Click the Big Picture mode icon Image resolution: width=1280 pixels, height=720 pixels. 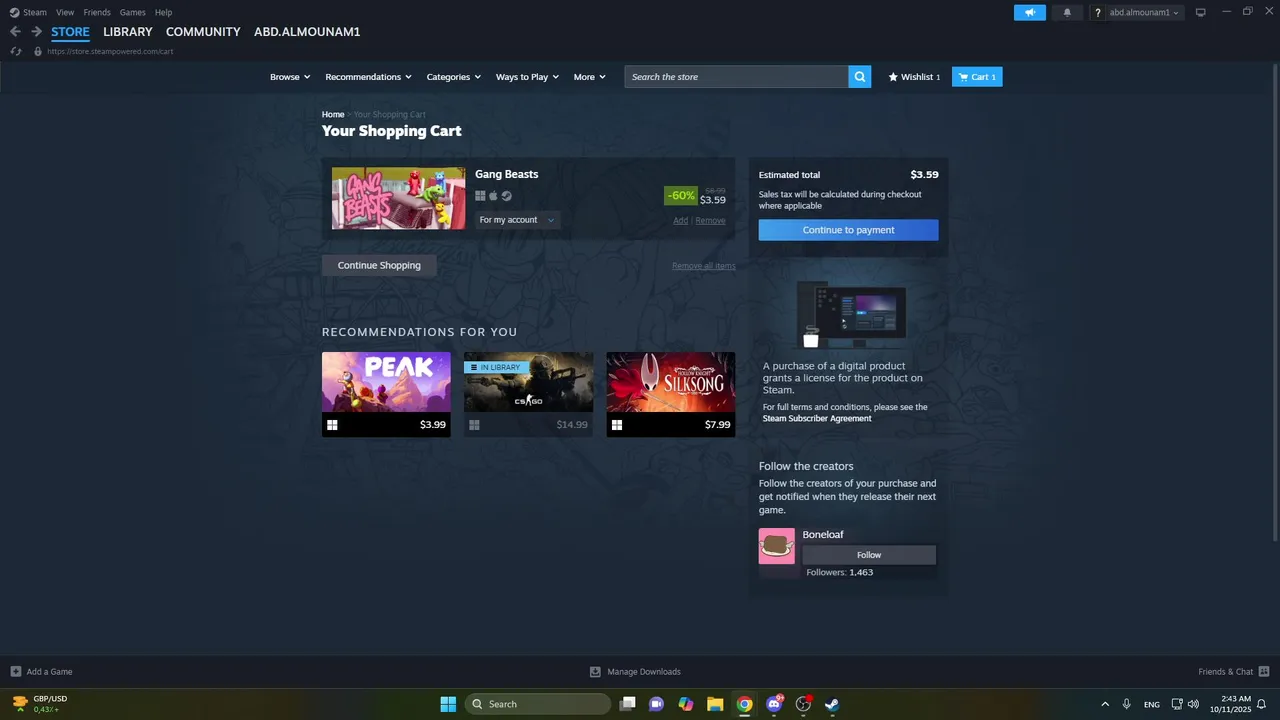coord(1201,12)
